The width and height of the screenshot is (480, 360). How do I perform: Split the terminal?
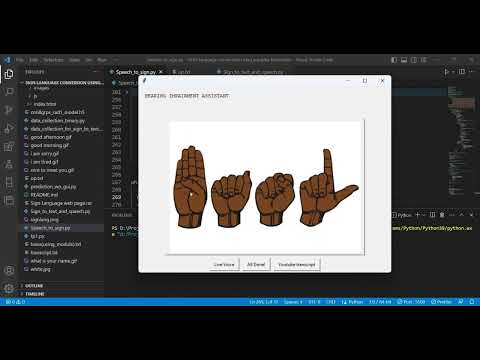point(432,215)
